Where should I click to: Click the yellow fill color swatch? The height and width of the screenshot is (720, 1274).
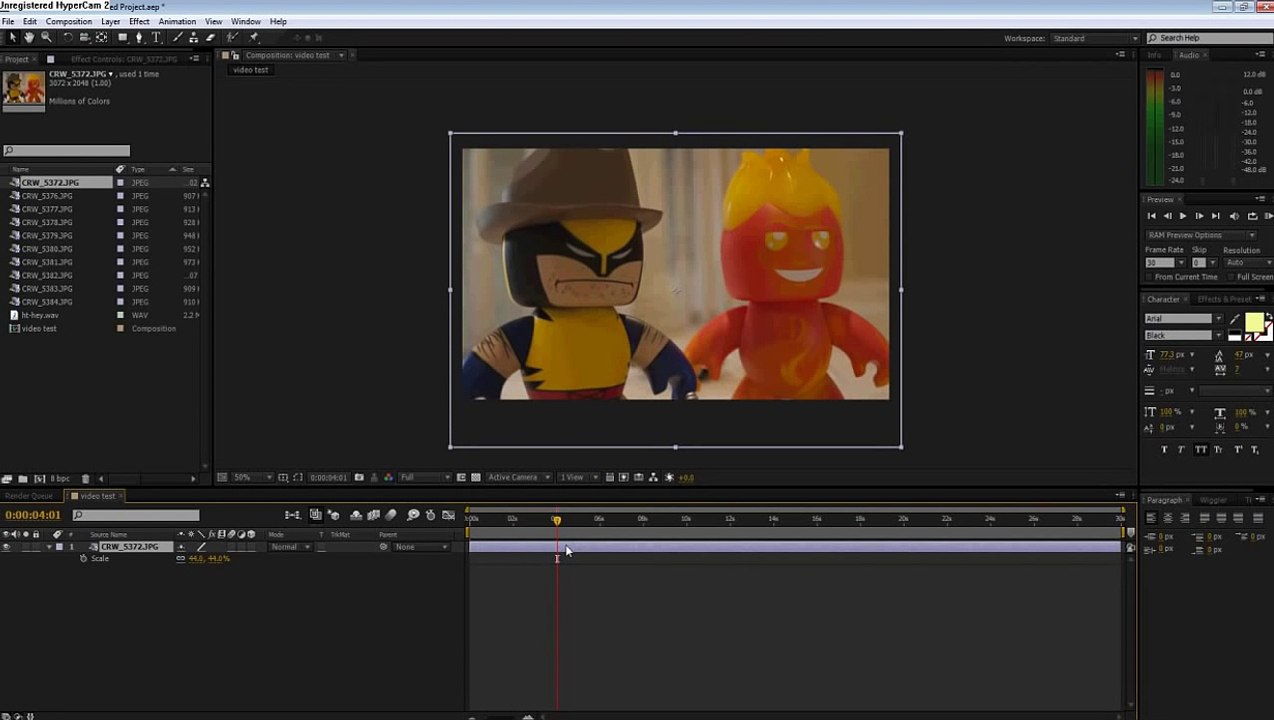click(x=1254, y=321)
